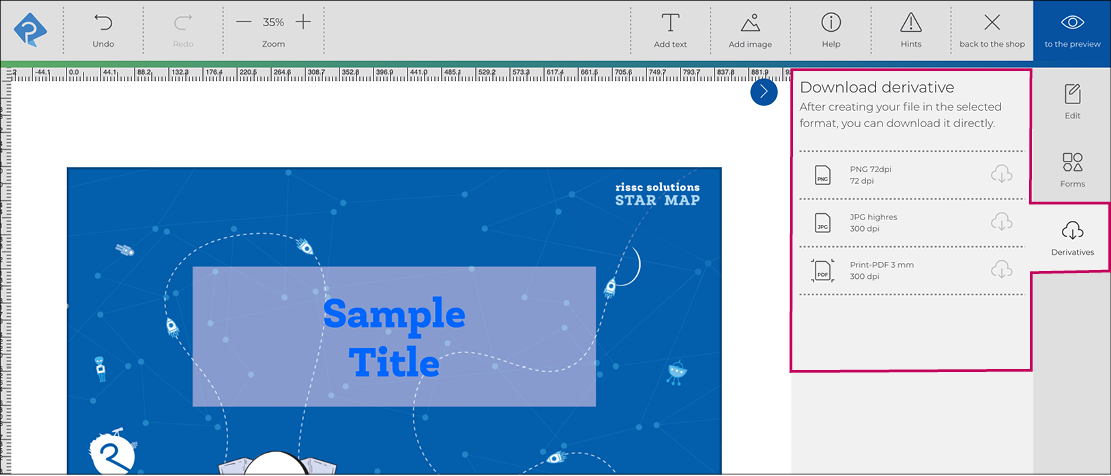Select the Sample Title text box
Viewport: 1111px width, 476px height.
point(394,337)
